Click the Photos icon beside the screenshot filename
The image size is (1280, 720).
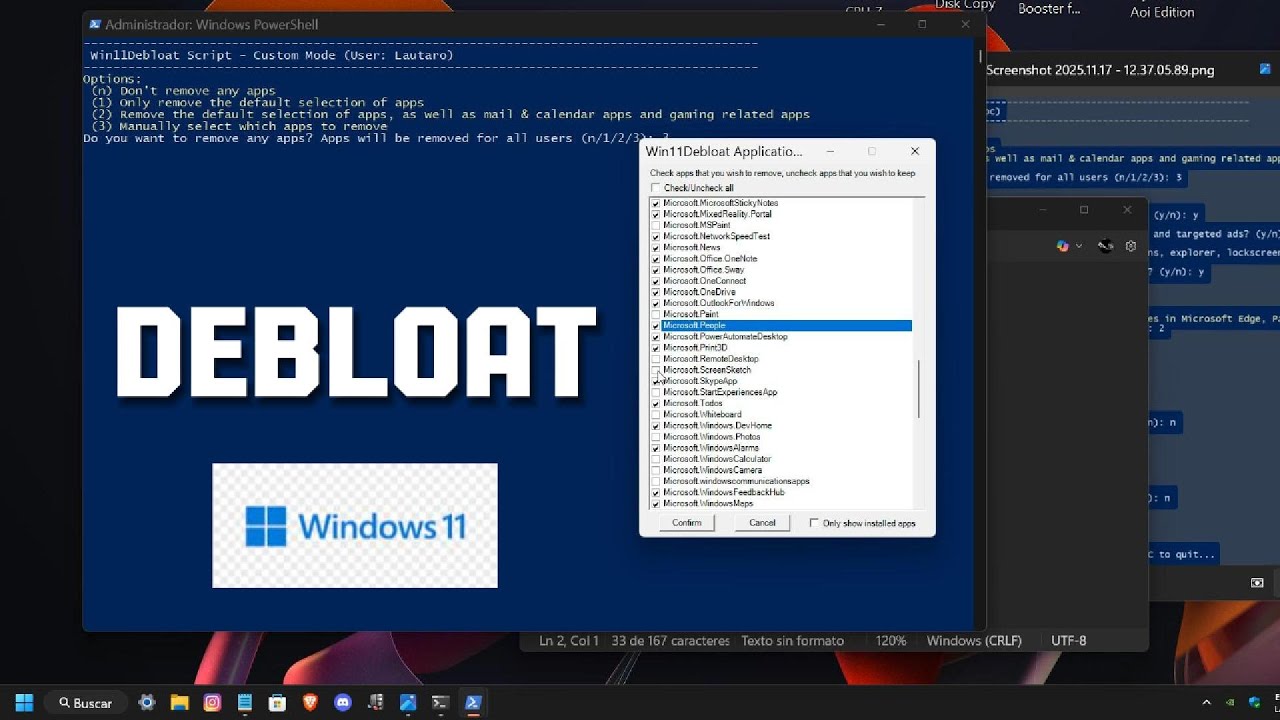pos(1265,70)
